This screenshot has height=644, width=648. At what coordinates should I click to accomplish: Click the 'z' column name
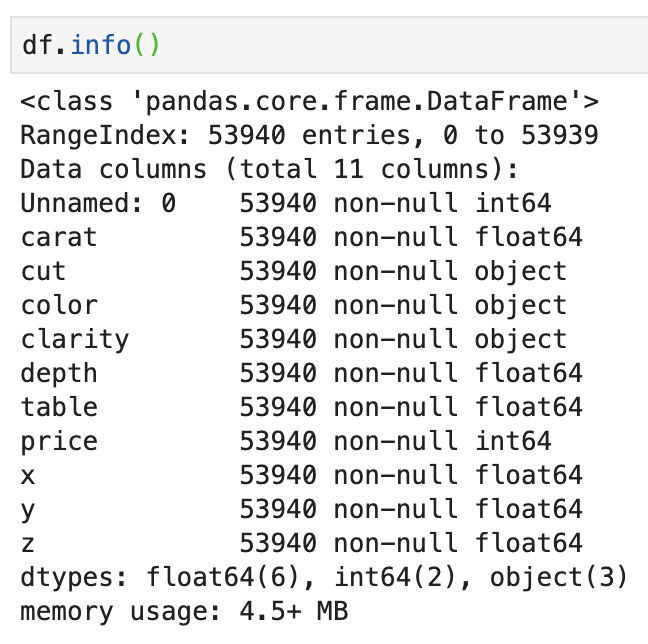click(x=28, y=543)
